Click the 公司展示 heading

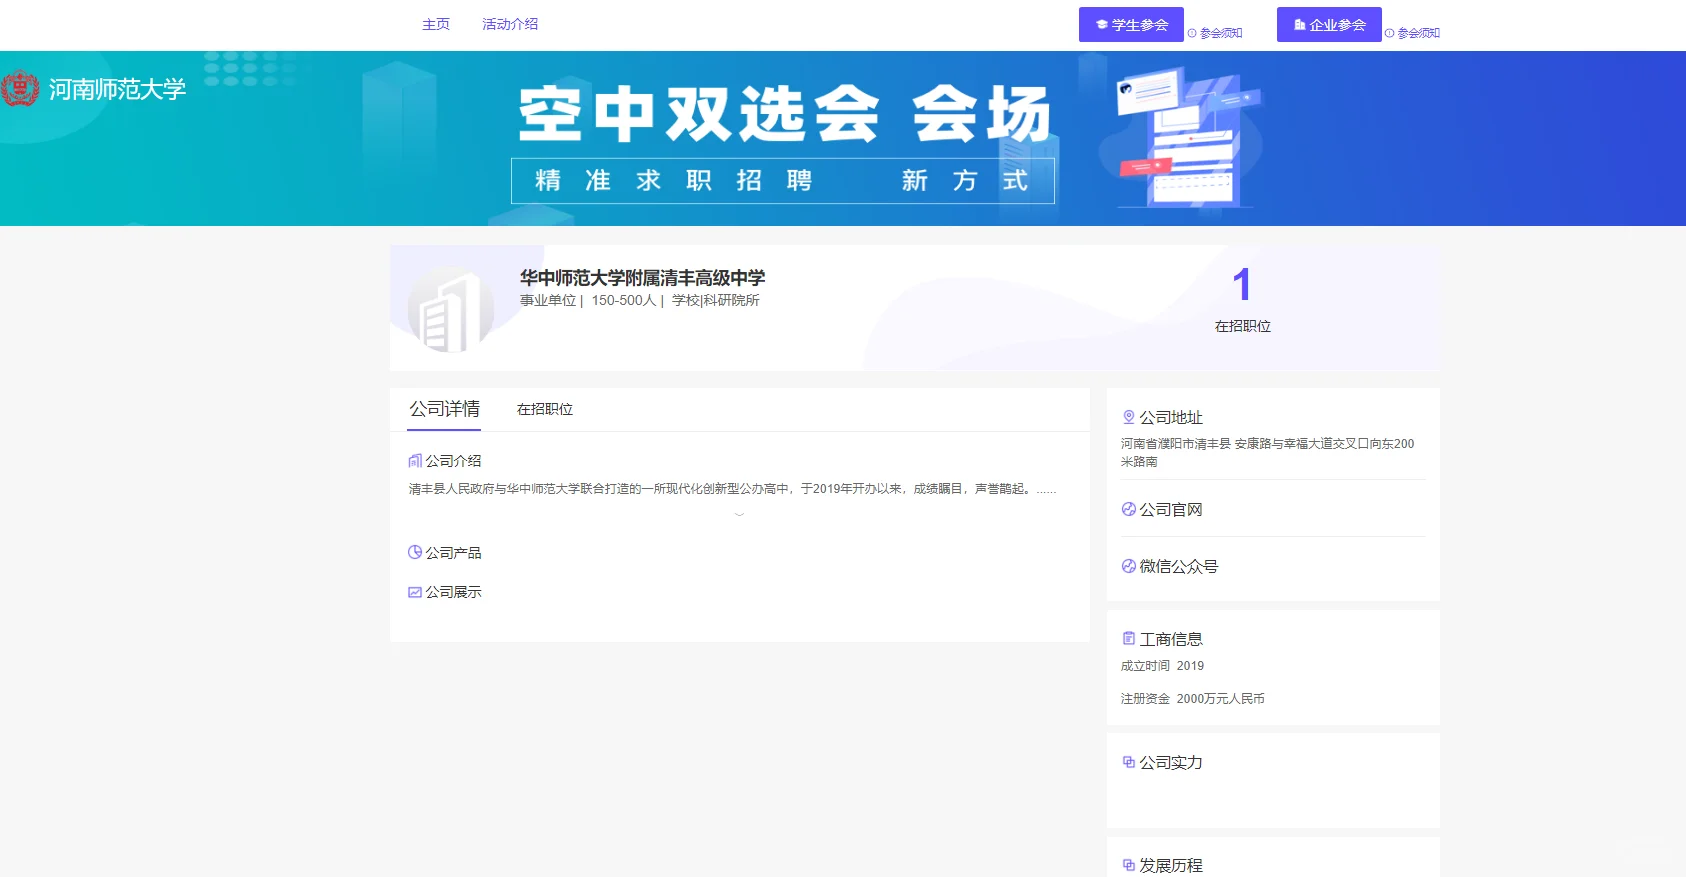(454, 592)
